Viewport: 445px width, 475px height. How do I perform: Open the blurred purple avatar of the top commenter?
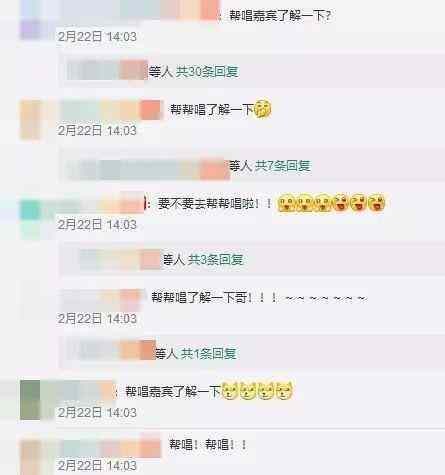(x=32, y=21)
